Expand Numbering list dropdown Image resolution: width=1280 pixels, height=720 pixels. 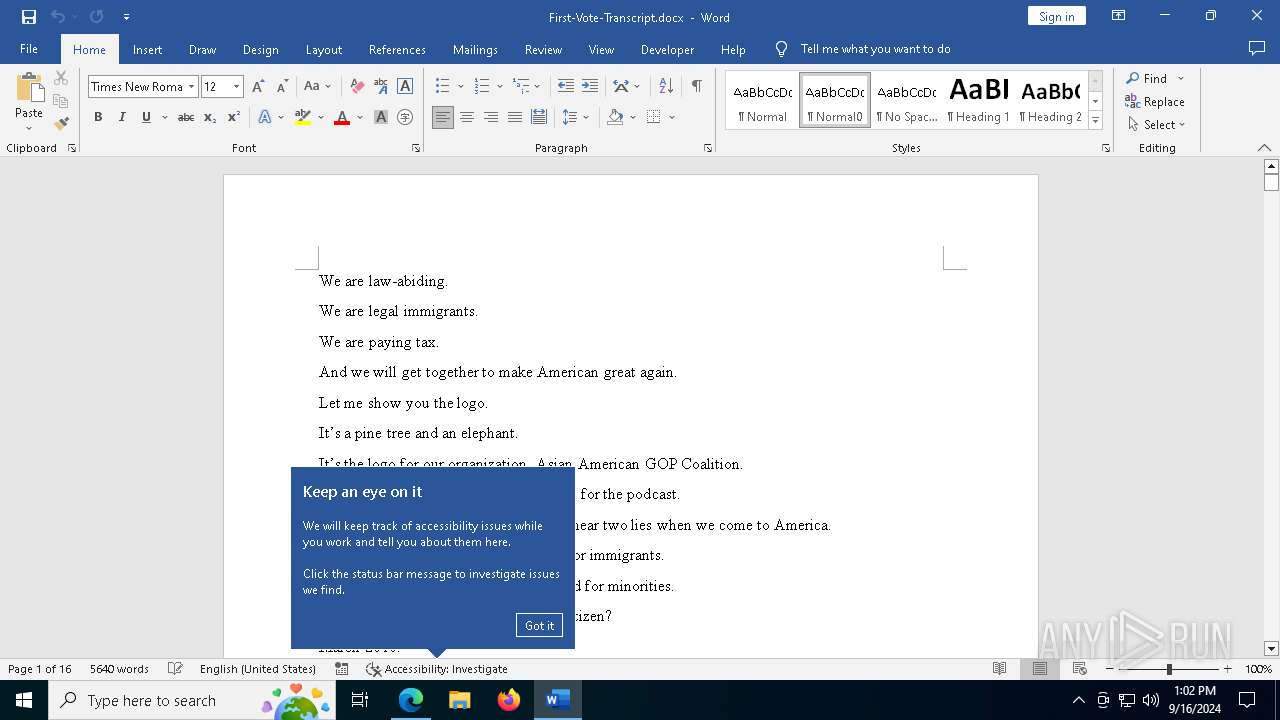pos(499,87)
